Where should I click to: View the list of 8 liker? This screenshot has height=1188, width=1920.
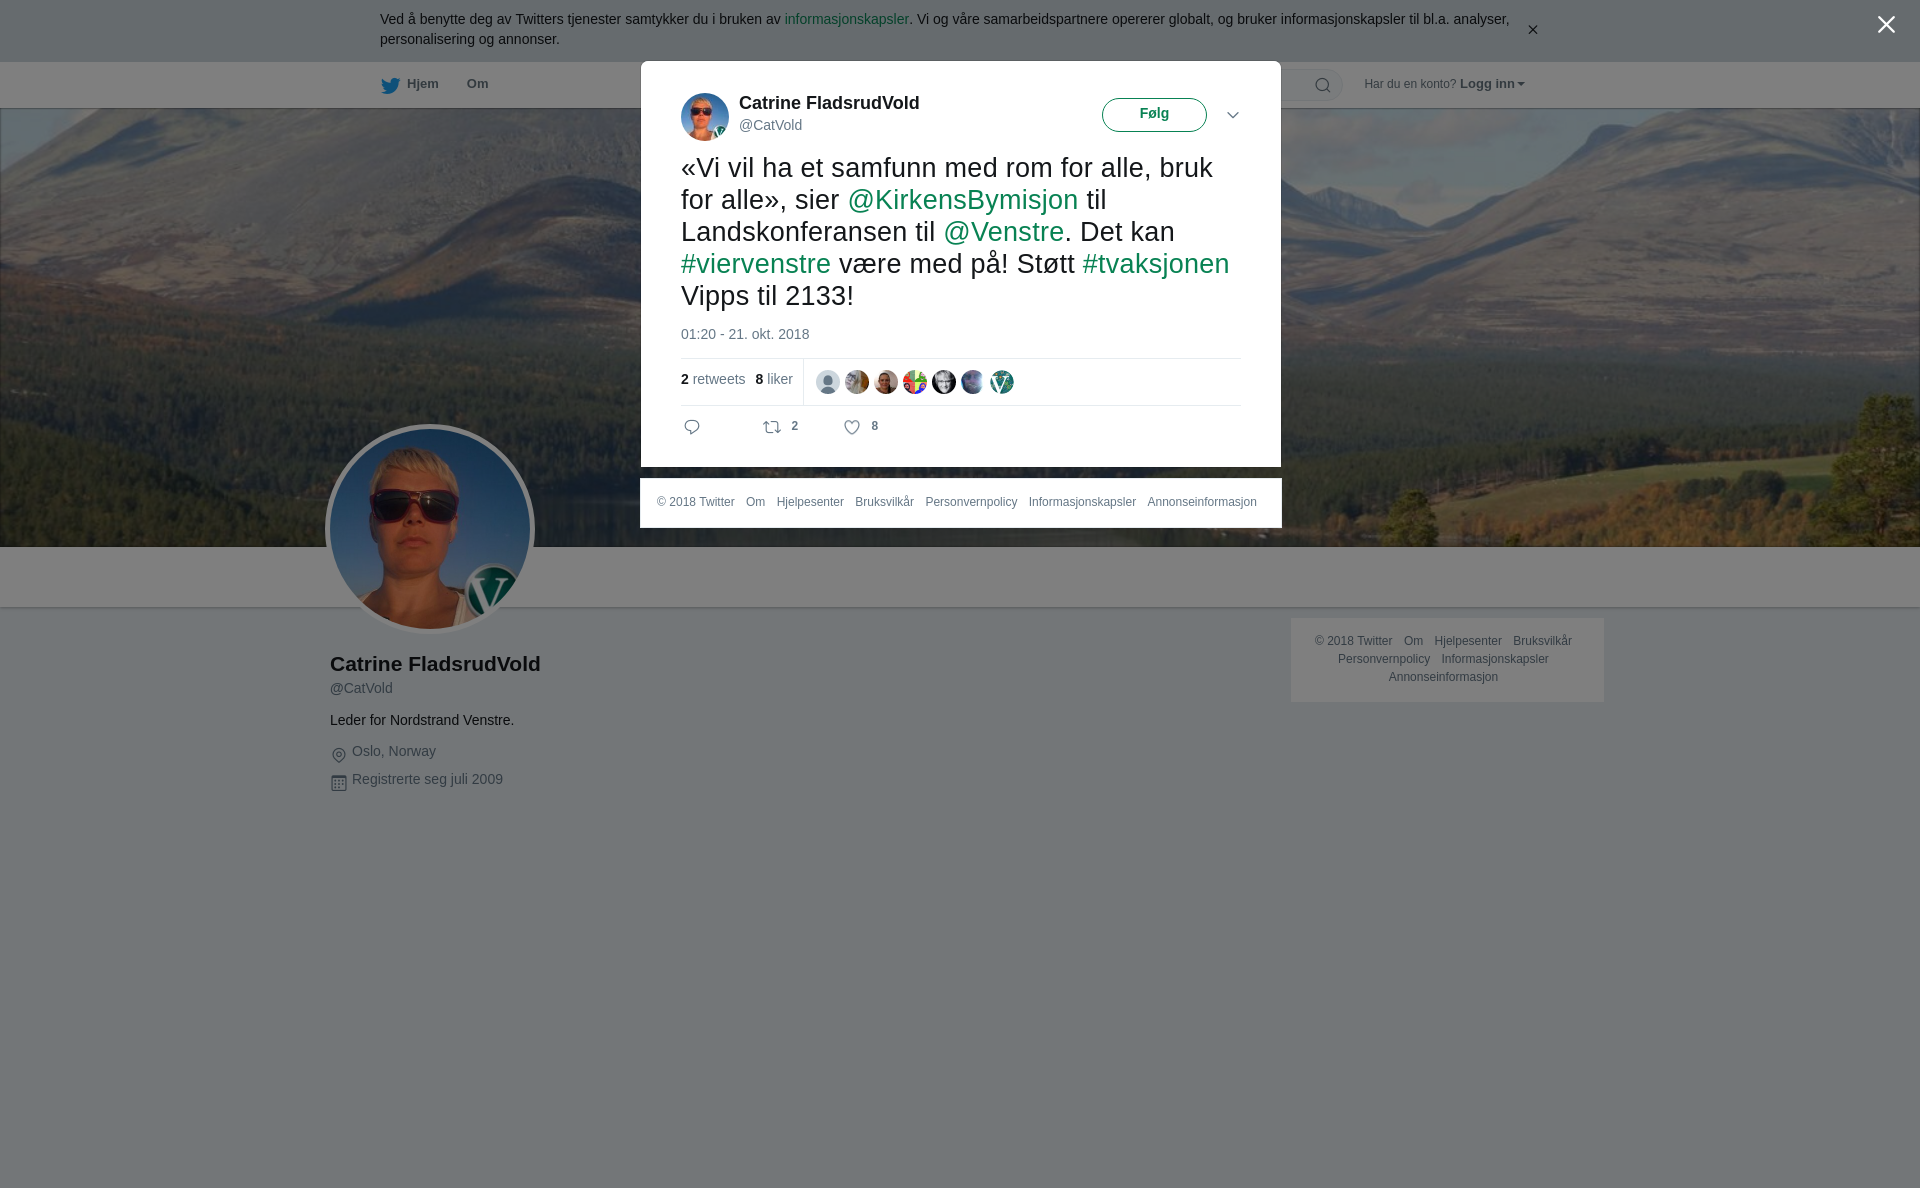pyautogui.click(x=774, y=379)
